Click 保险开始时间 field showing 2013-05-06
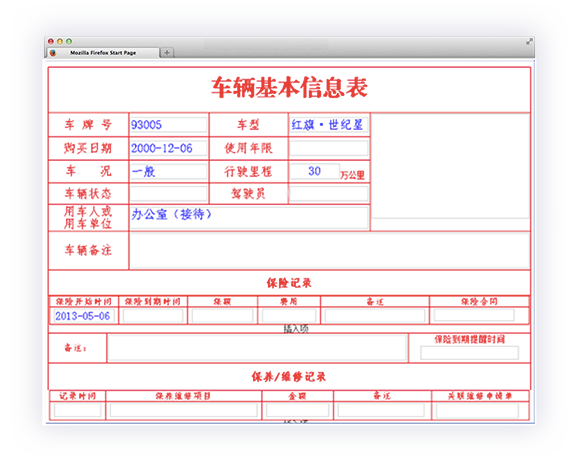This screenshot has width=580, height=460. [84, 316]
